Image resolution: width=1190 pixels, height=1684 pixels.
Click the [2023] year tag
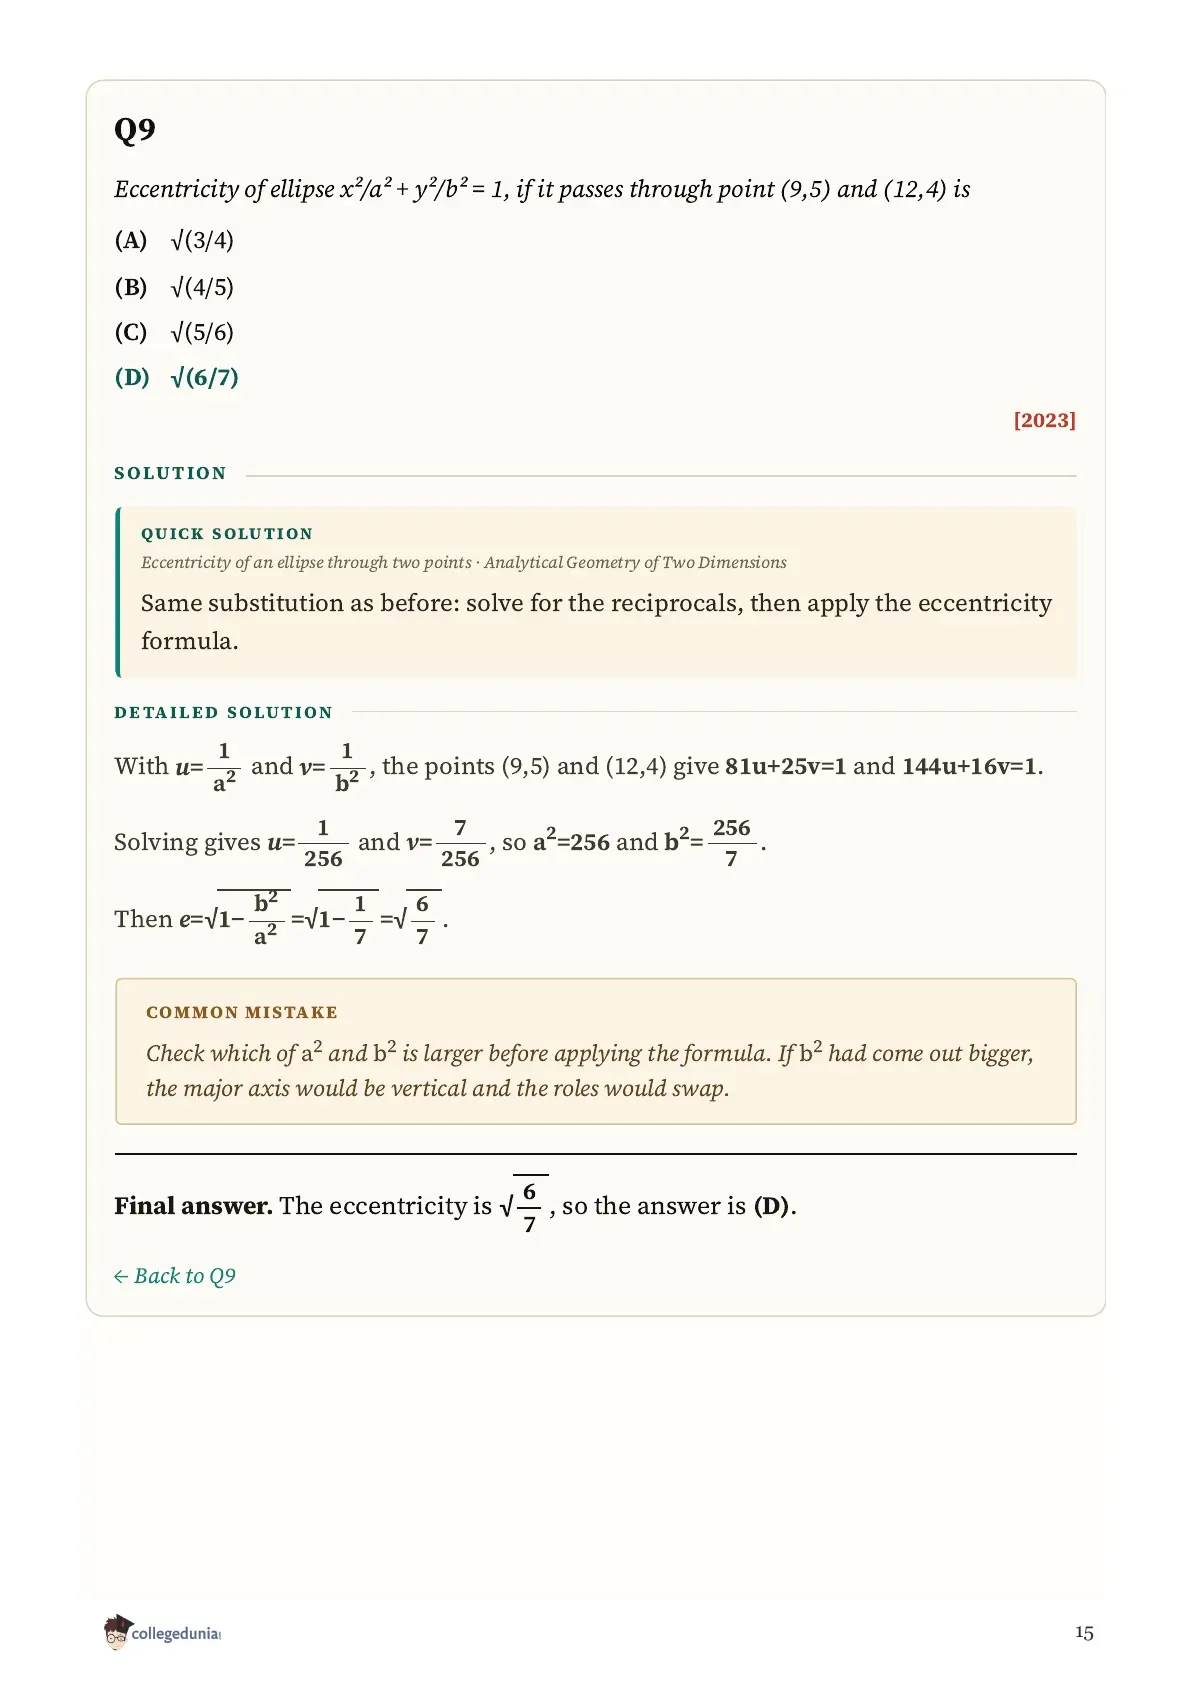tap(1044, 420)
